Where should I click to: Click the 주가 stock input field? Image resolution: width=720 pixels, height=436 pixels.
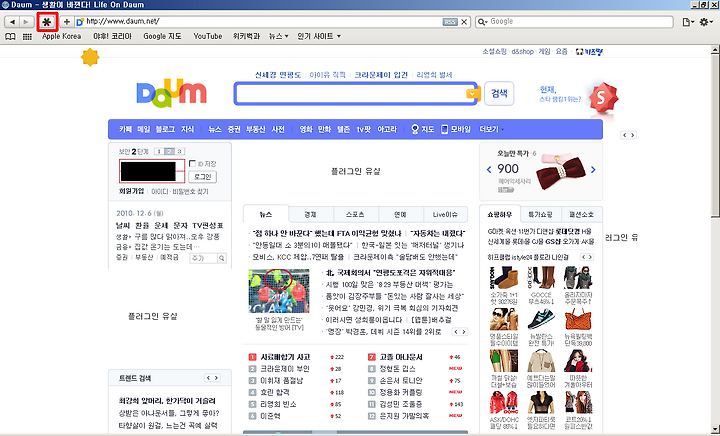tap(203, 258)
